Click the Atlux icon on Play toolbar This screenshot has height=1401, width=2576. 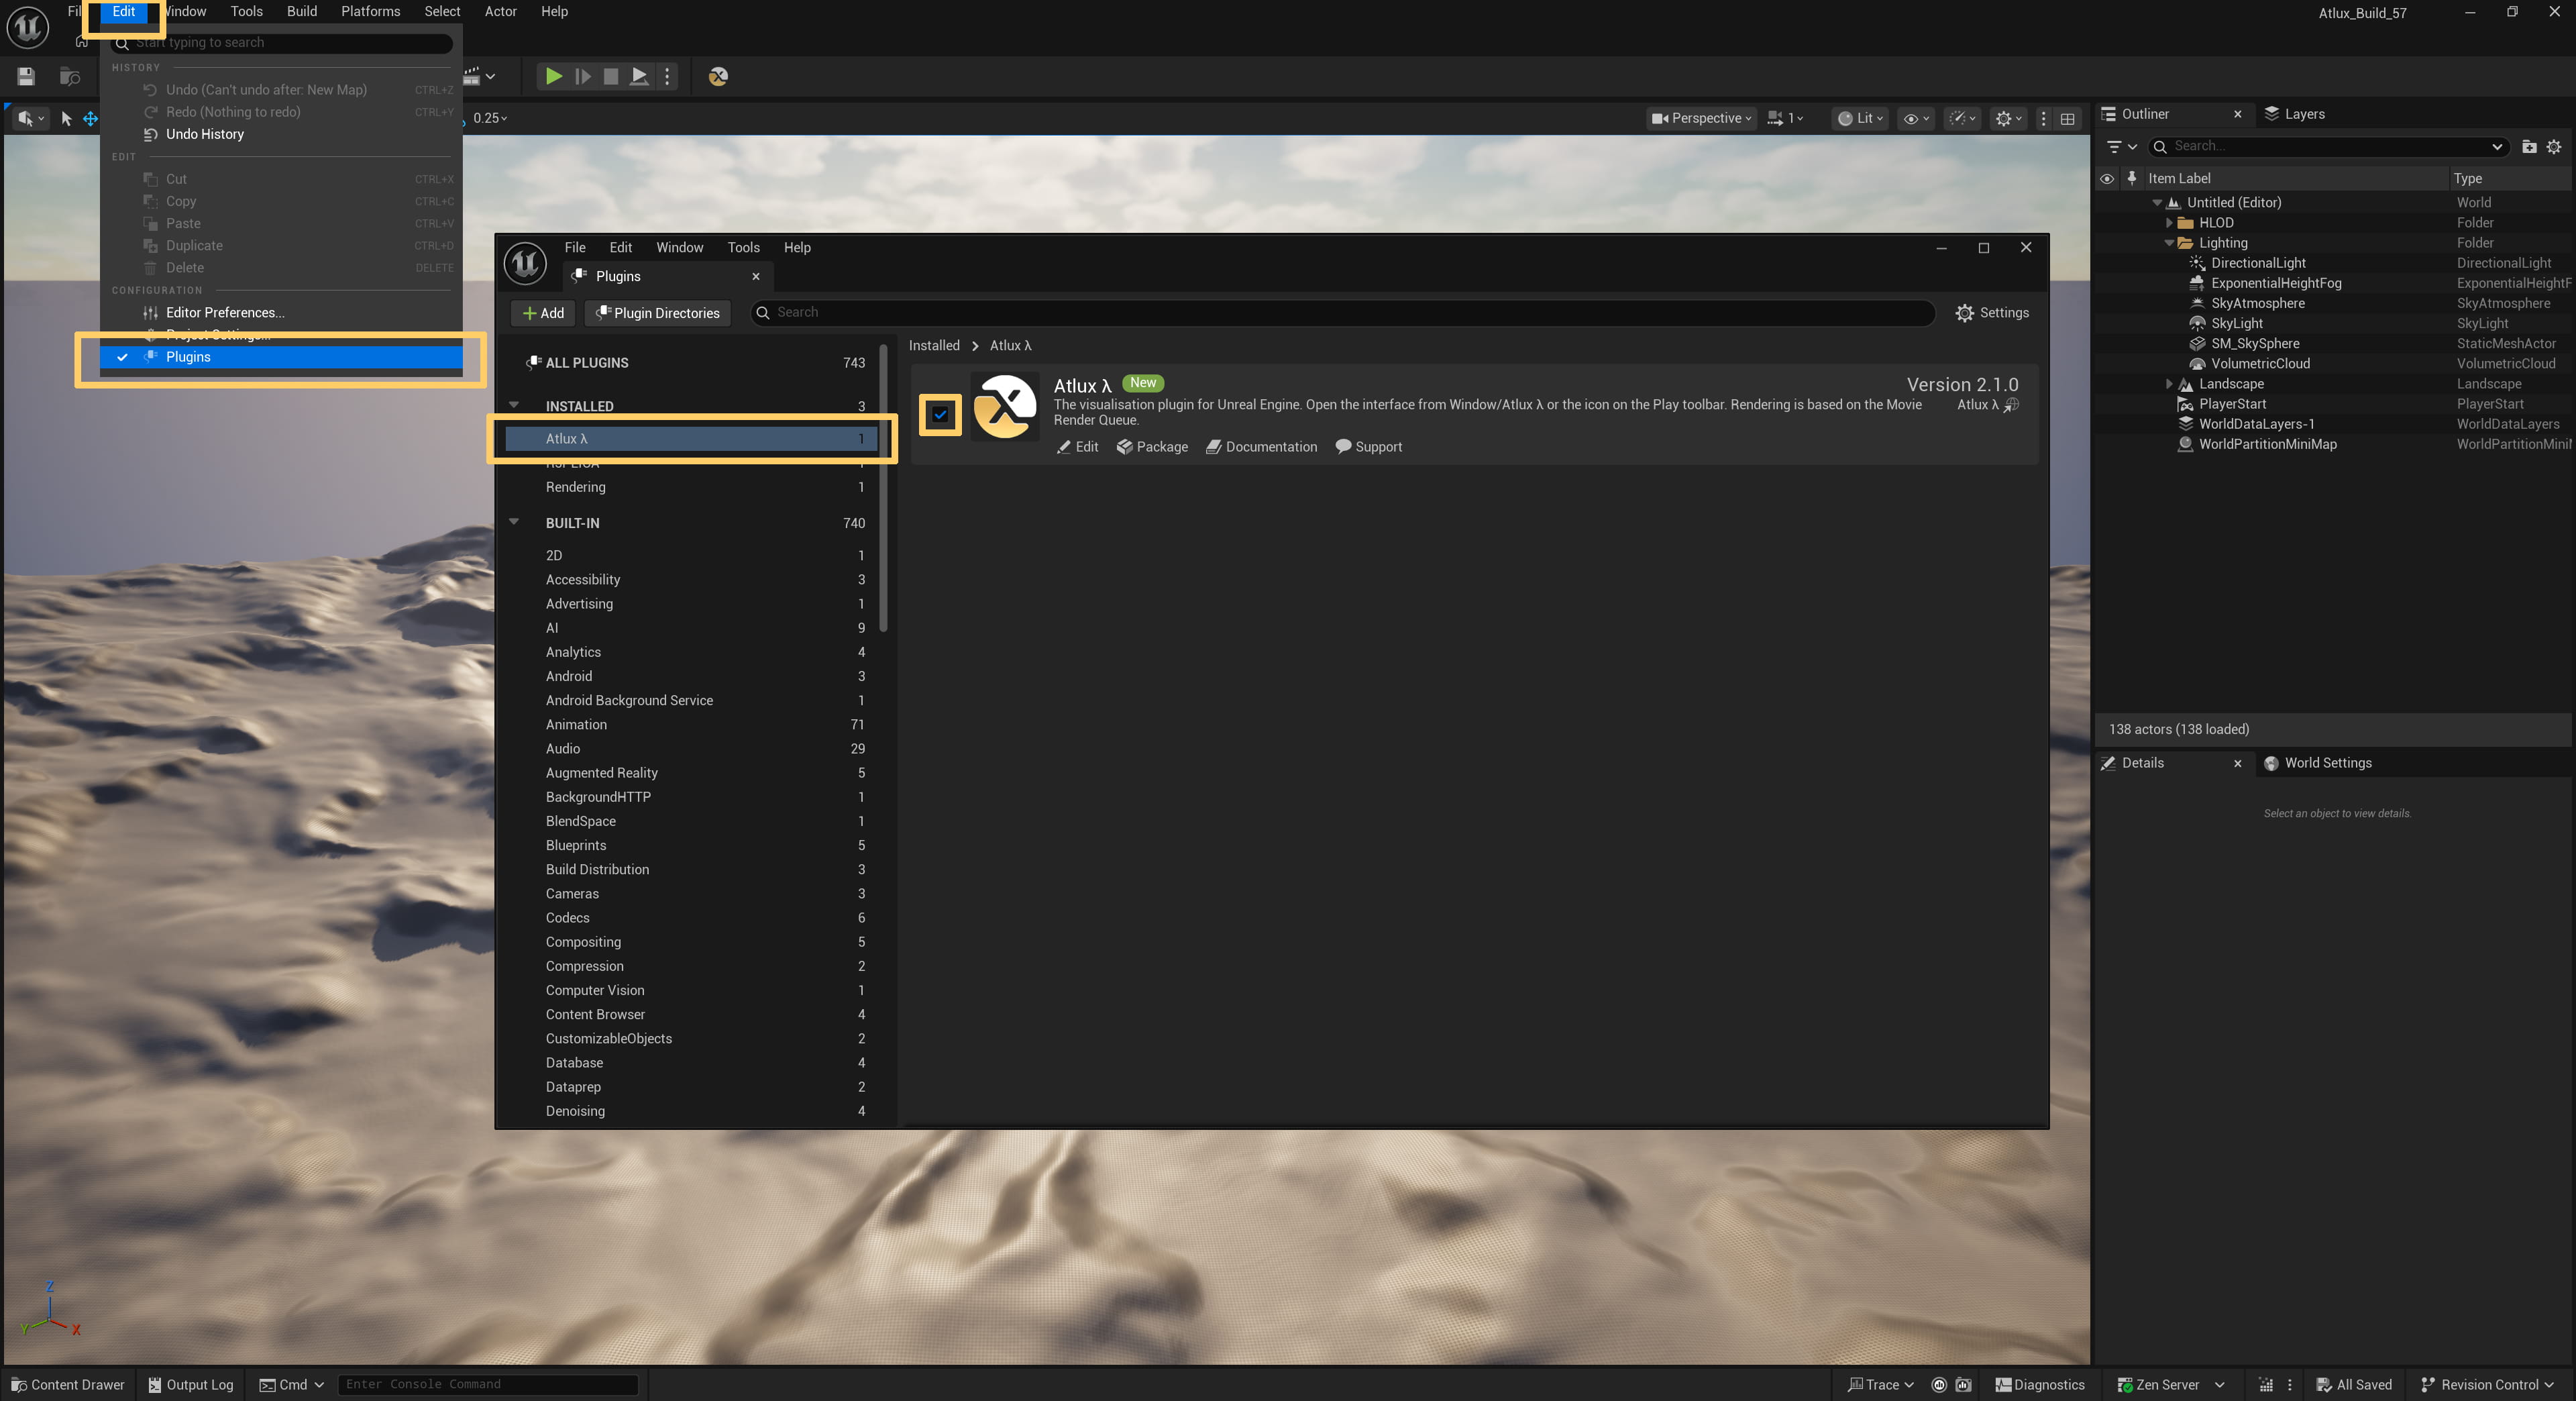coord(718,76)
